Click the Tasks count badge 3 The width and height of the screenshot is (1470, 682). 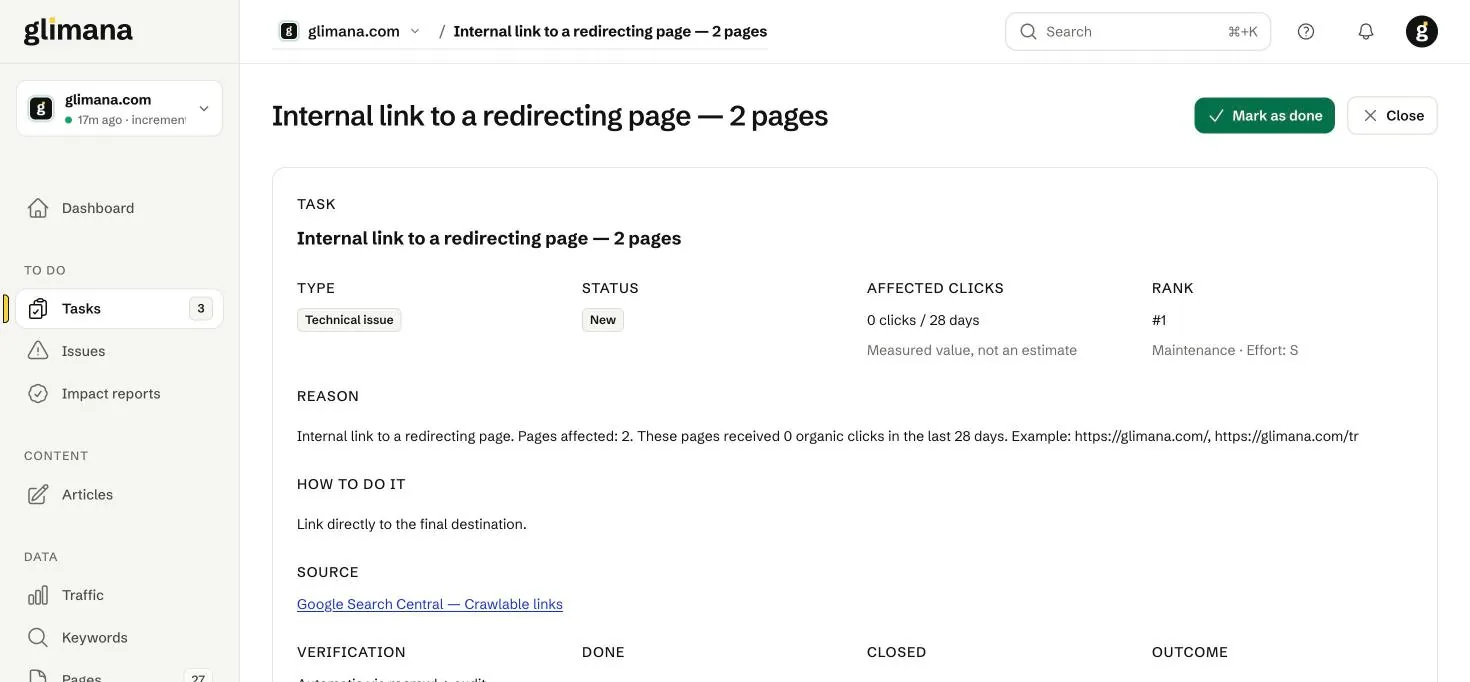click(201, 309)
